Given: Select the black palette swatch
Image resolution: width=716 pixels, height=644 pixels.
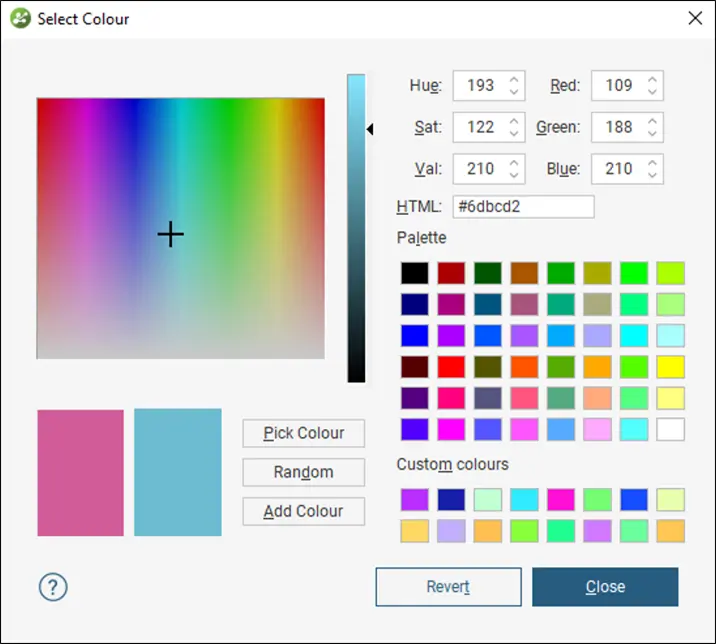Looking at the screenshot, I should tap(415, 273).
